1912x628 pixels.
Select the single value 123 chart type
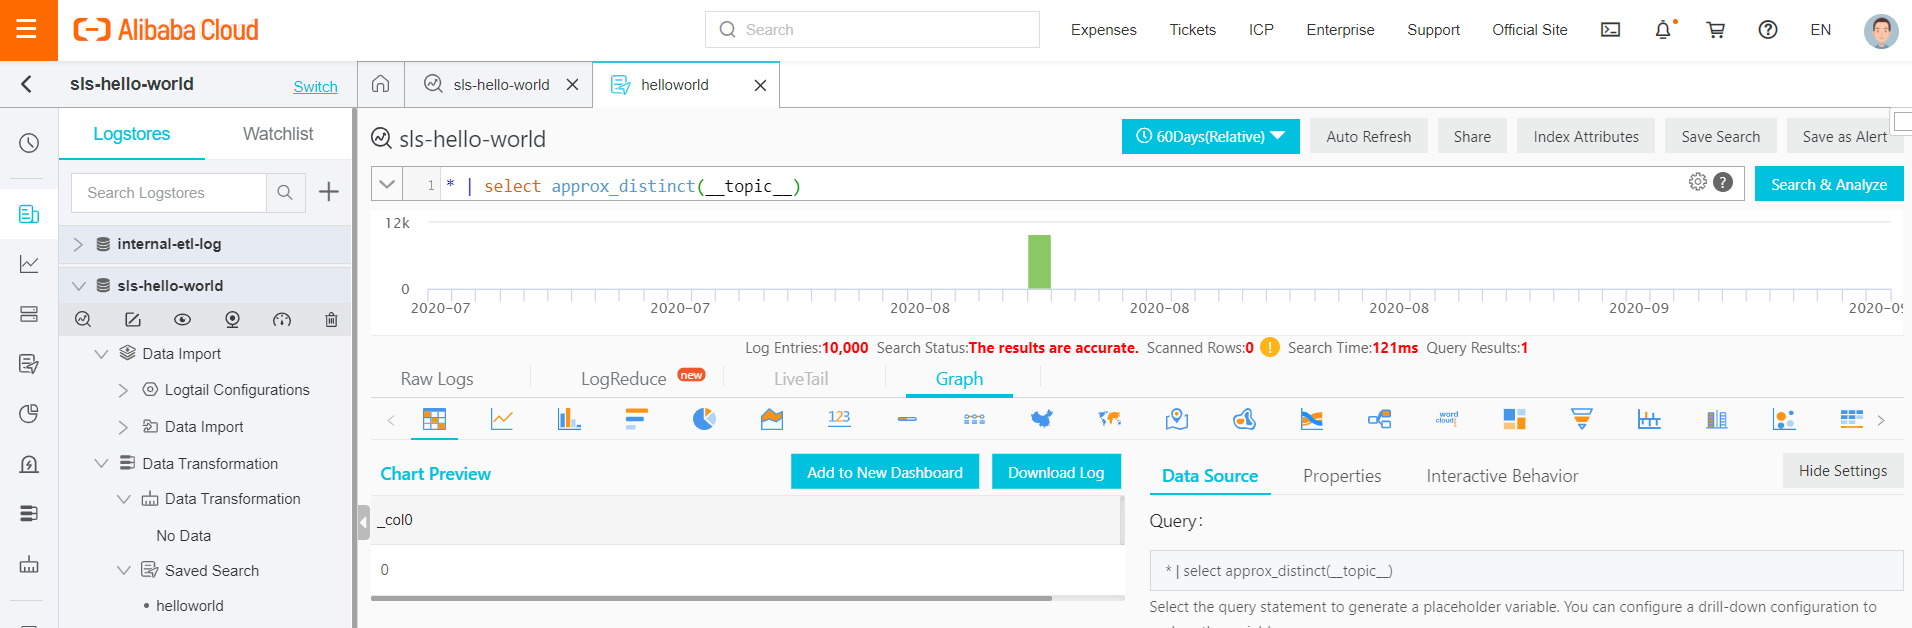[x=839, y=419]
